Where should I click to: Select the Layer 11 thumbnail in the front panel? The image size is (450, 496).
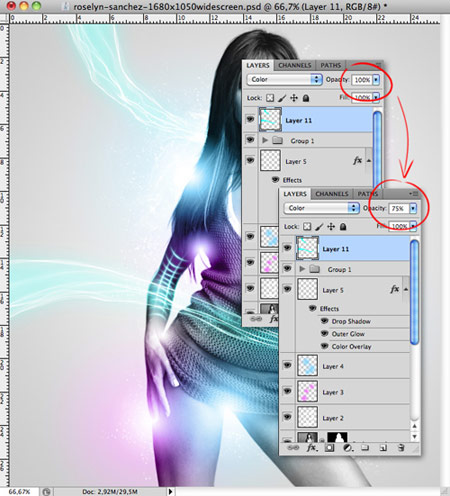307,248
